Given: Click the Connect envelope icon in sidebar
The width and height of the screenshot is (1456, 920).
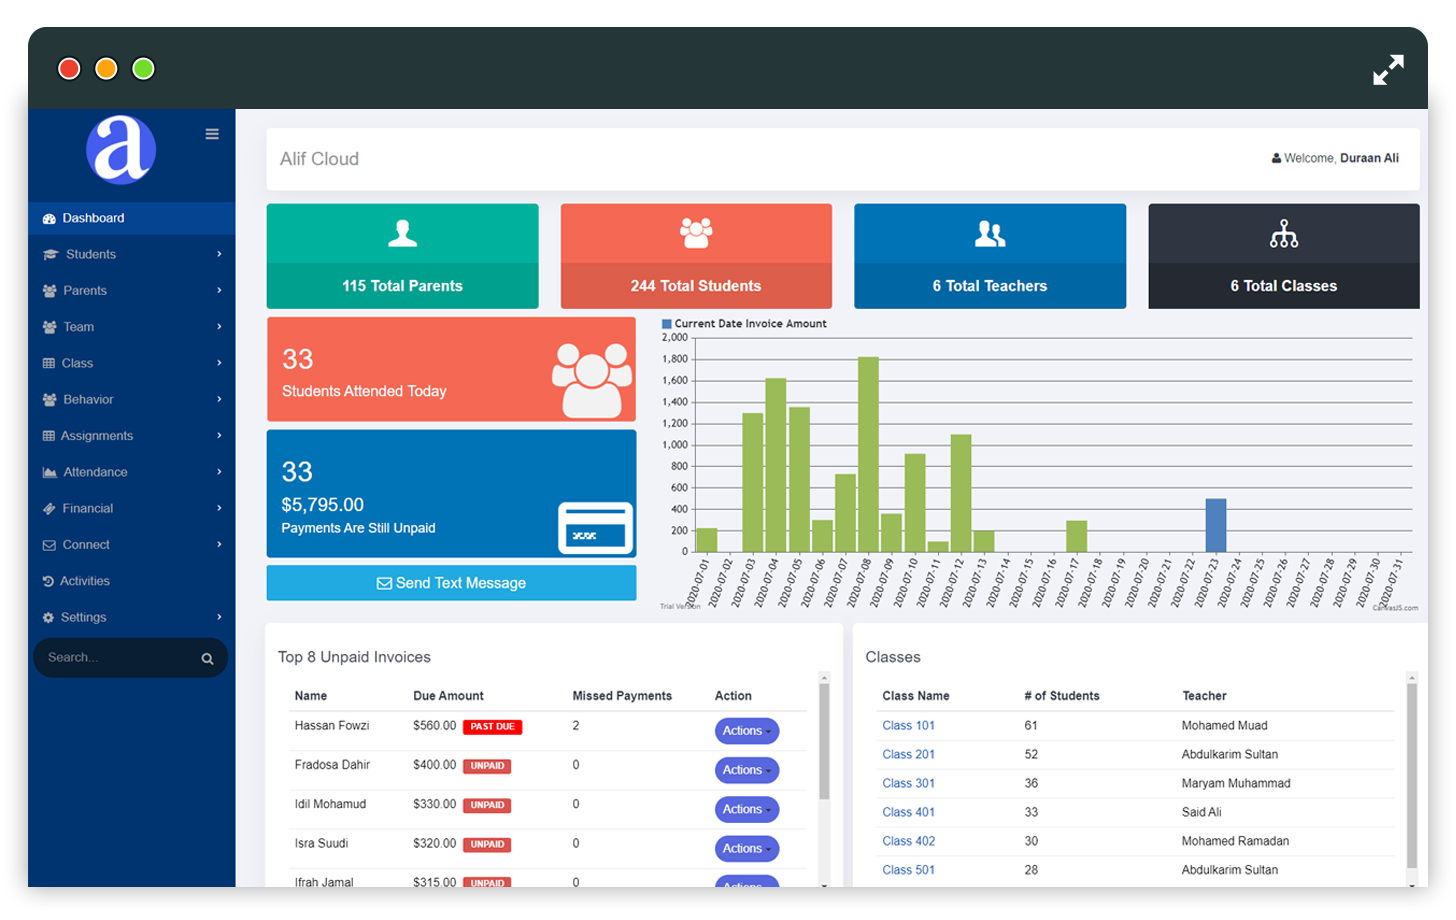Looking at the screenshot, I should coord(50,544).
